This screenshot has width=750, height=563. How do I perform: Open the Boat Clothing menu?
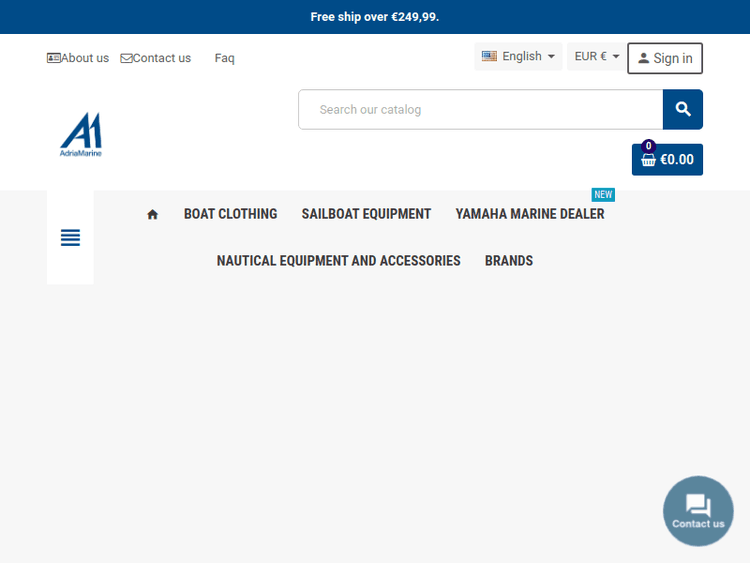[230, 214]
